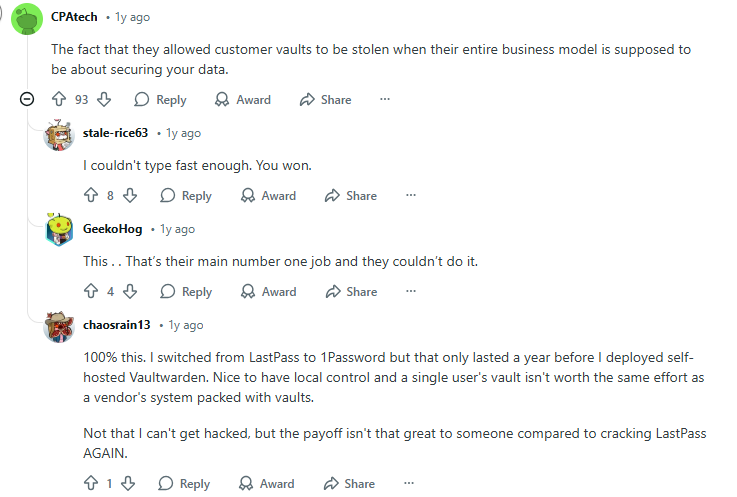The width and height of the screenshot is (737, 497).
Task: Share CPAtech's comment
Action: (x=326, y=100)
